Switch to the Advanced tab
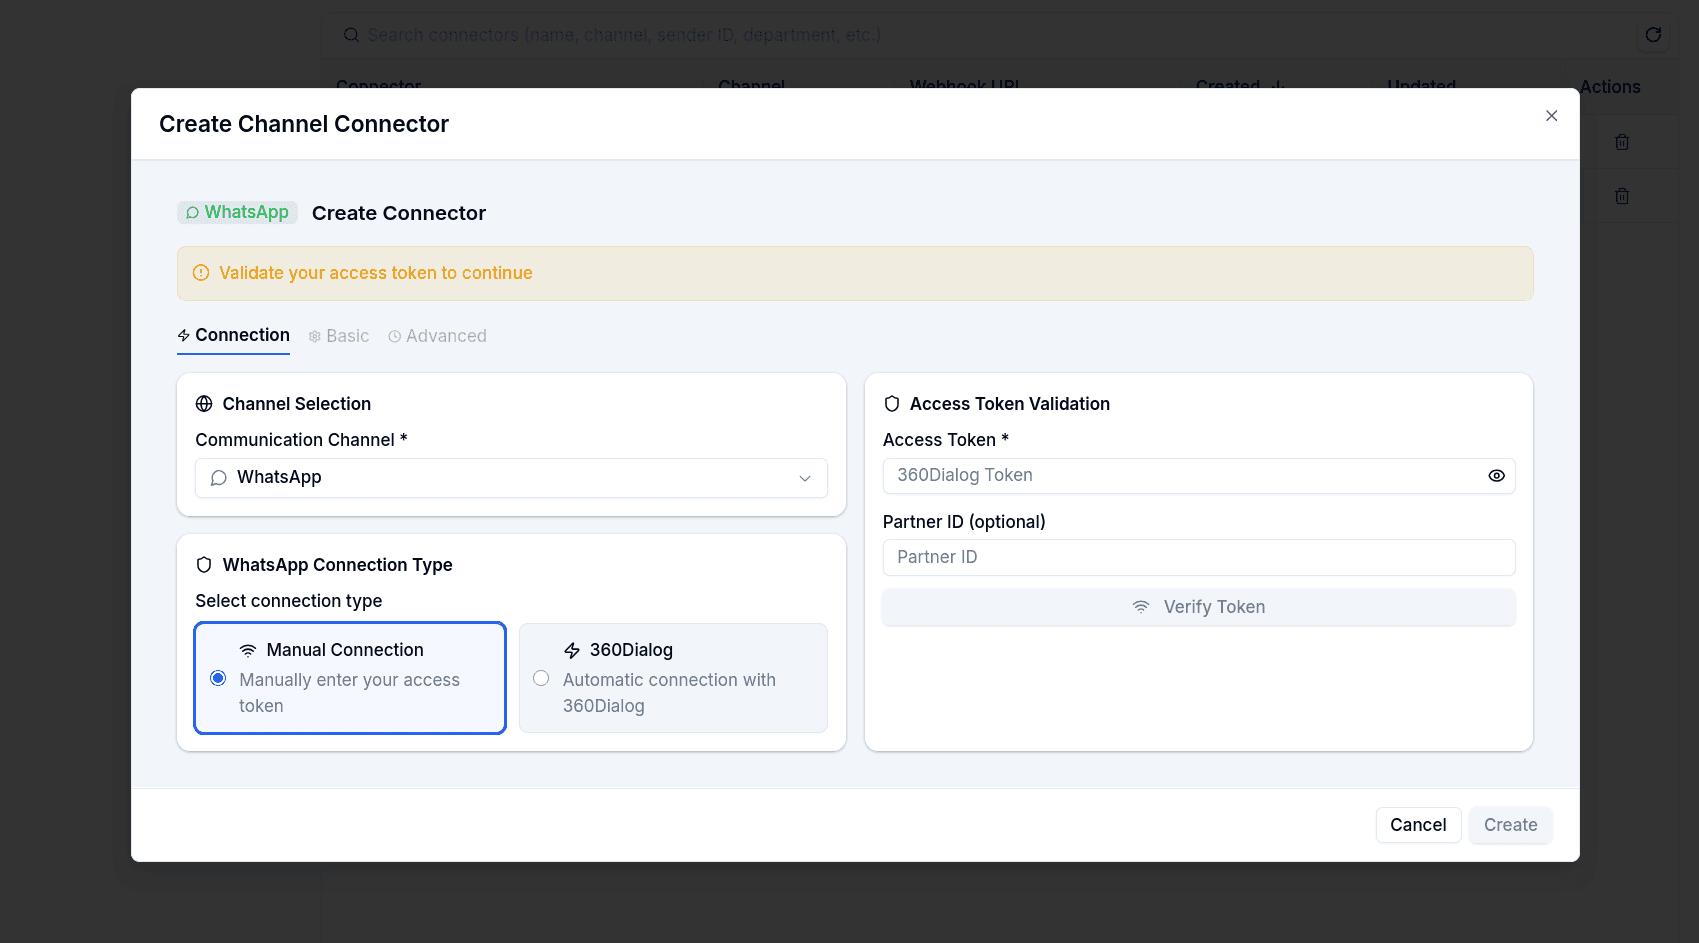Viewport: 1699px width, 943px height. point(437,336)
